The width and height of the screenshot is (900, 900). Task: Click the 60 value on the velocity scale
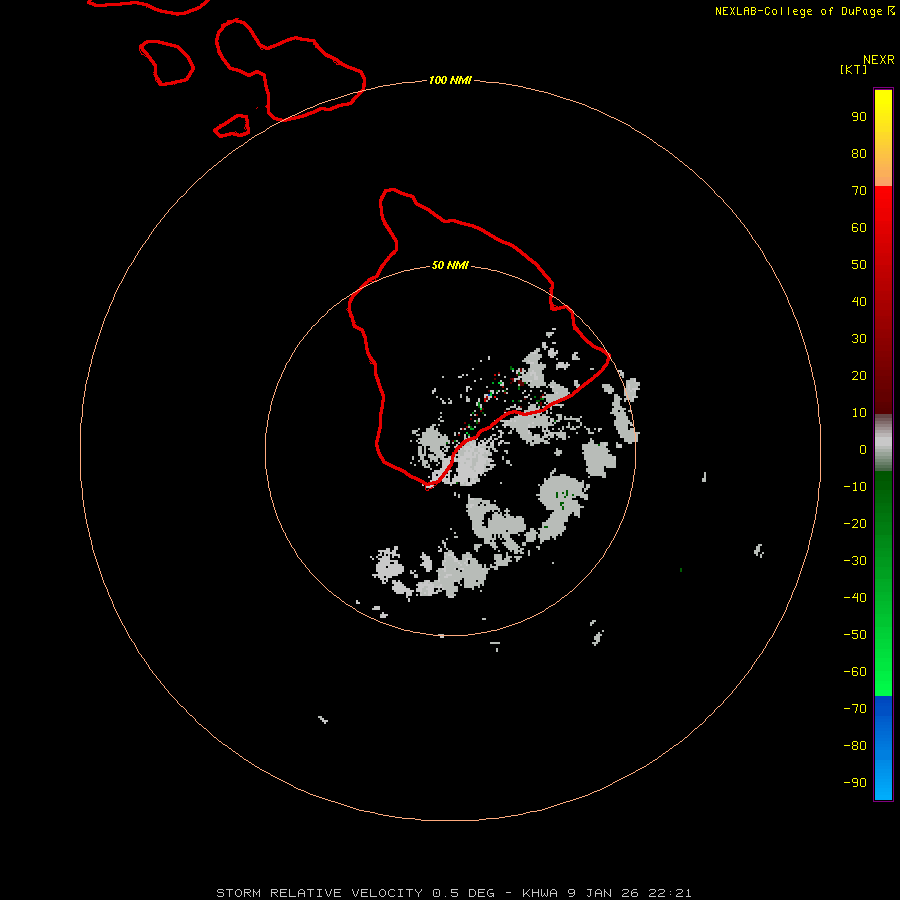[859, 227]
